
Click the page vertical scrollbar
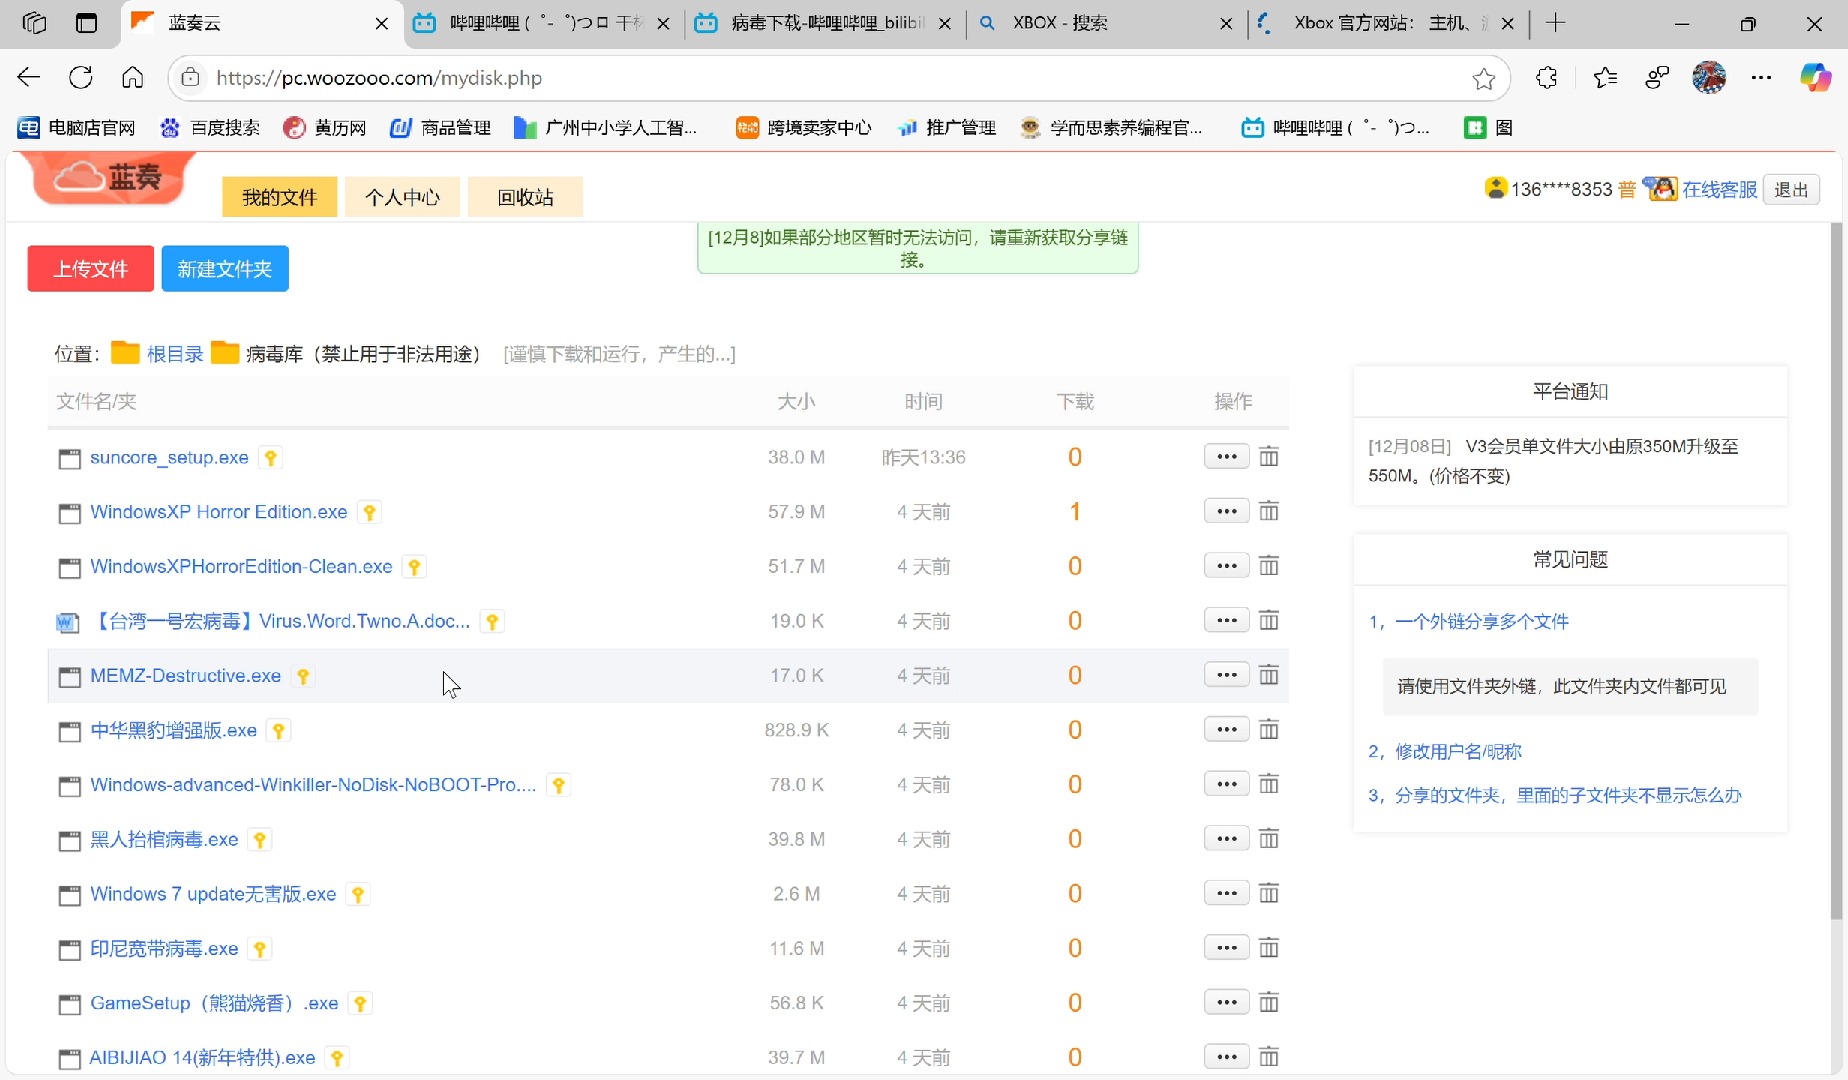(1836, 570)
